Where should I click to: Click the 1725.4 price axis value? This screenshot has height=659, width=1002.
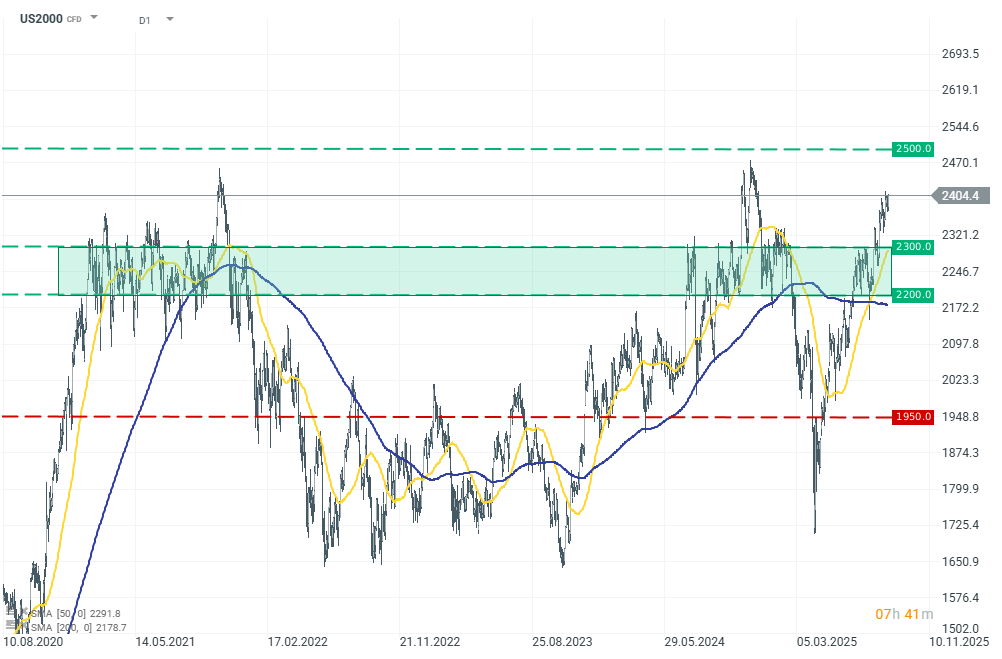click(x=960, y=525)
